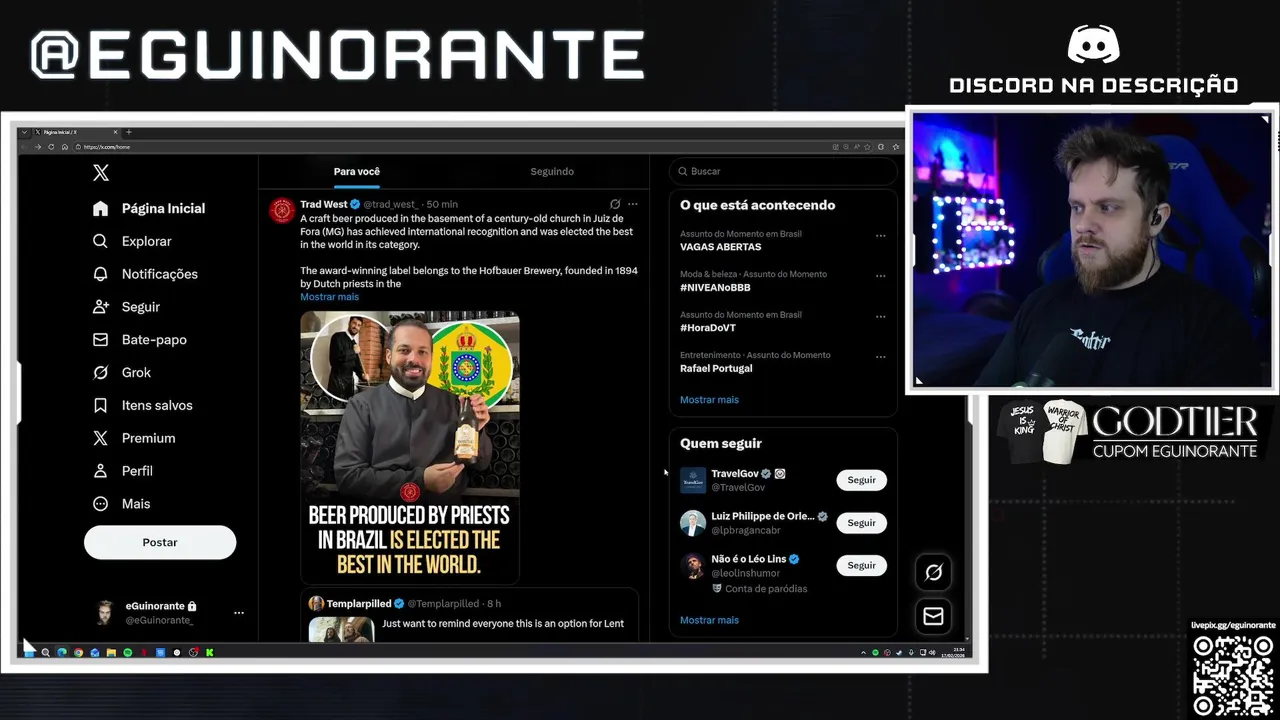
Task: Expand the Mais menu
Action: (x=121, y=504)
